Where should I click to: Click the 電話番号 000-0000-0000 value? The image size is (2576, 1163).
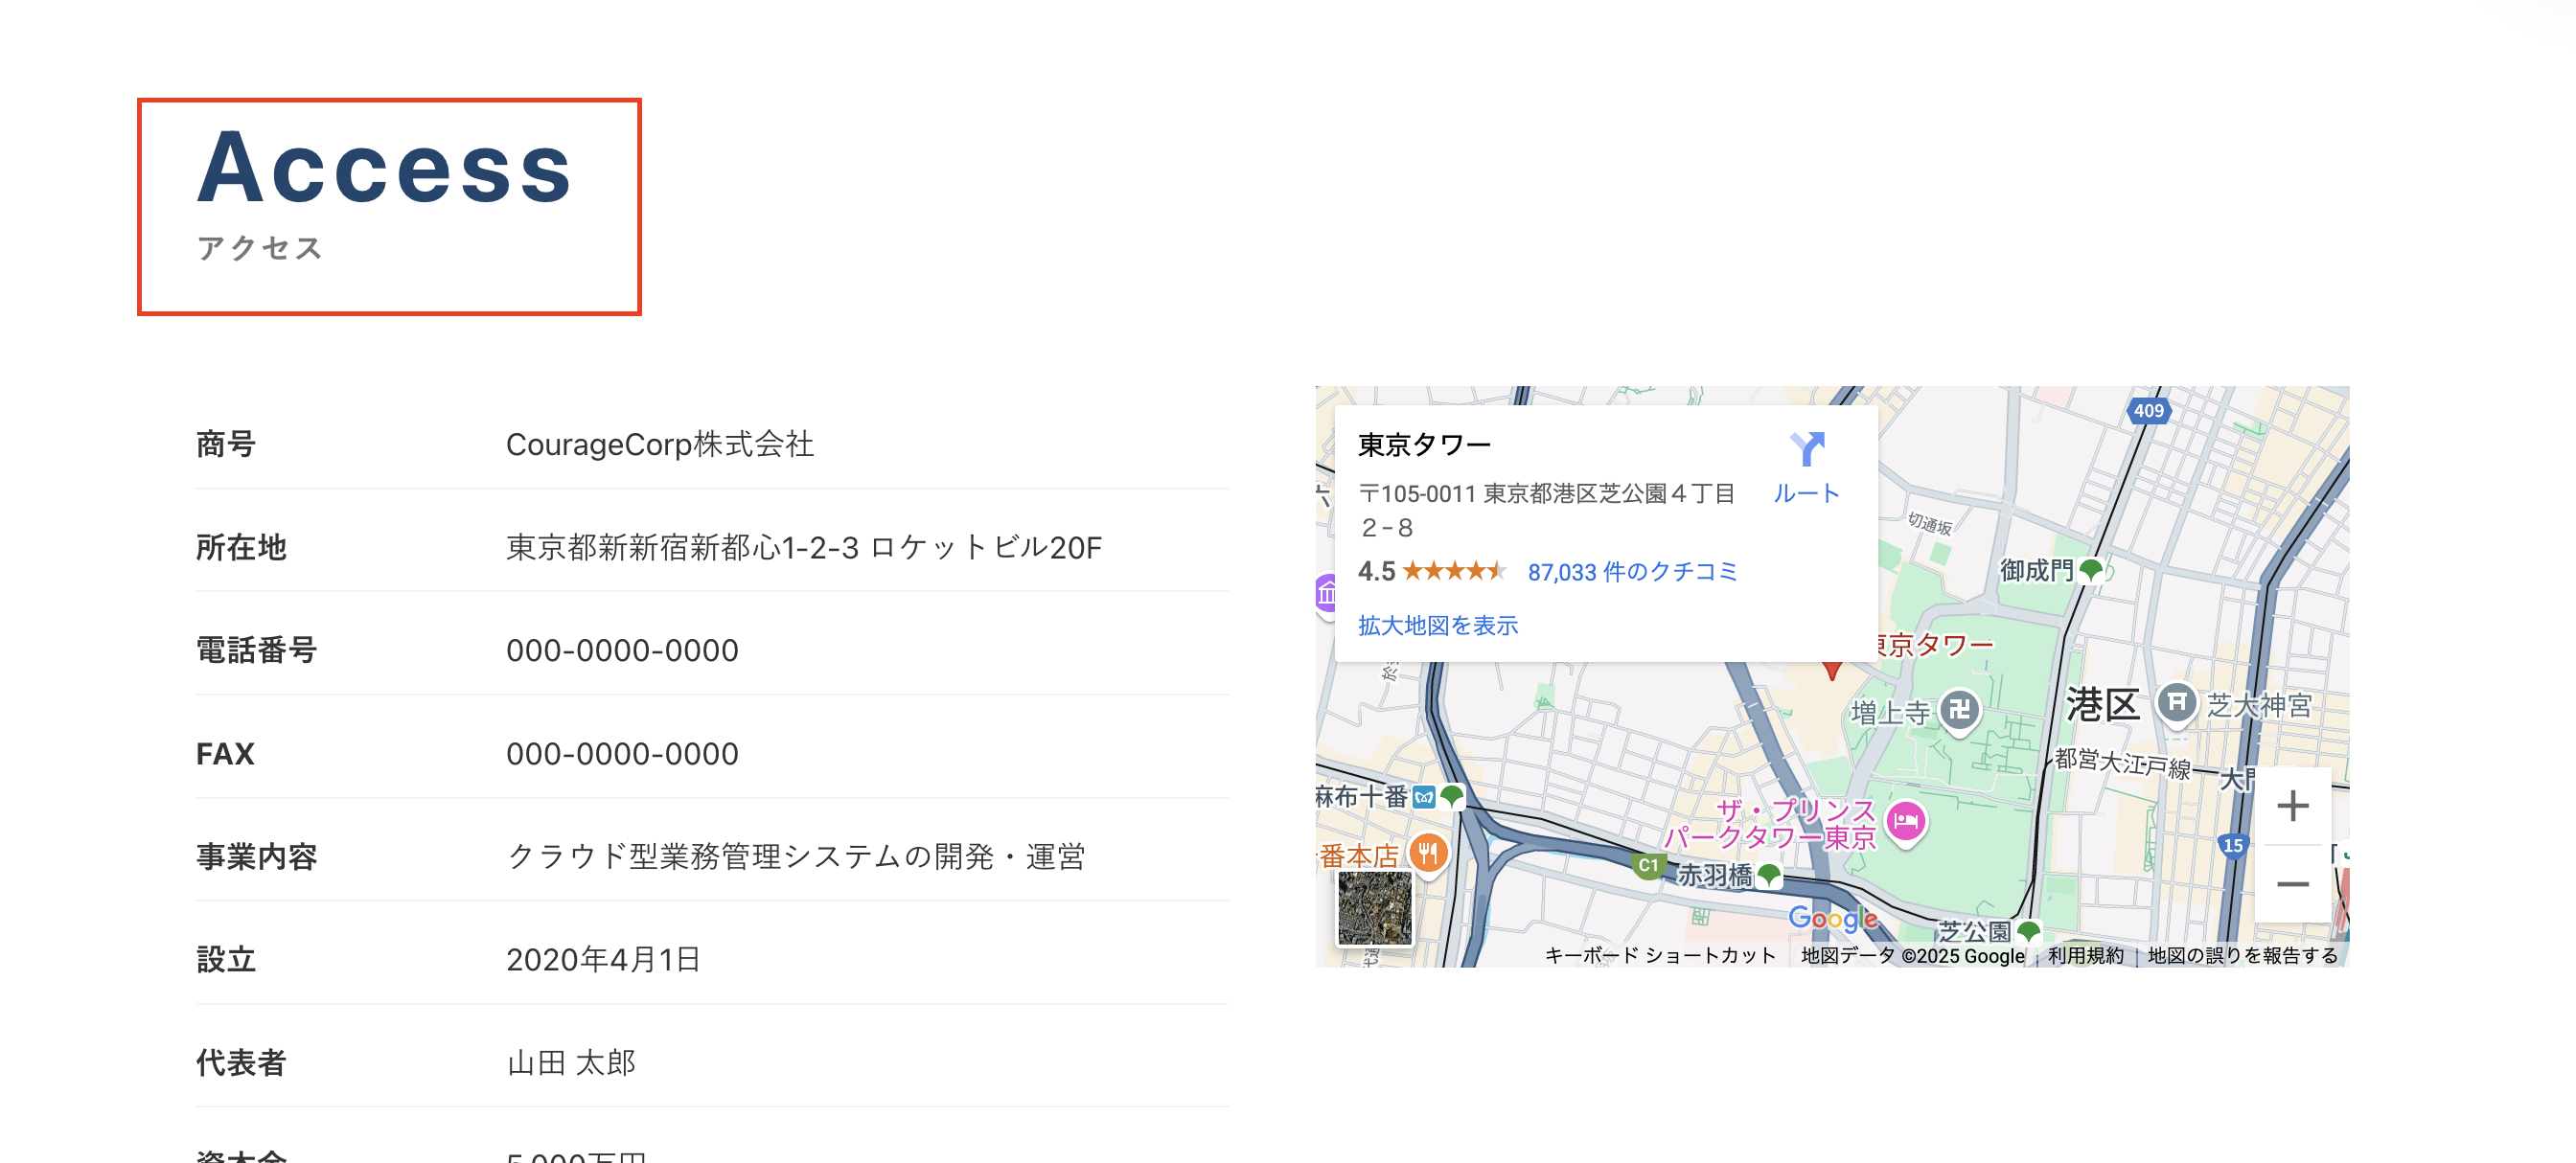coord(622,650)
